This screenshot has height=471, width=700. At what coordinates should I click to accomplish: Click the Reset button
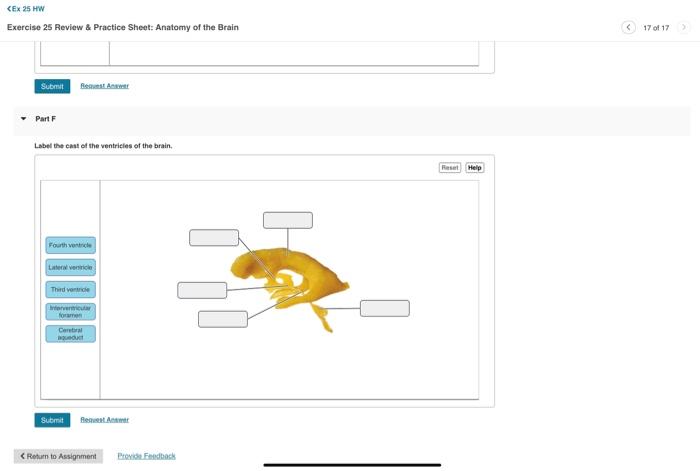pyautogui.click(x=450, y=167)
